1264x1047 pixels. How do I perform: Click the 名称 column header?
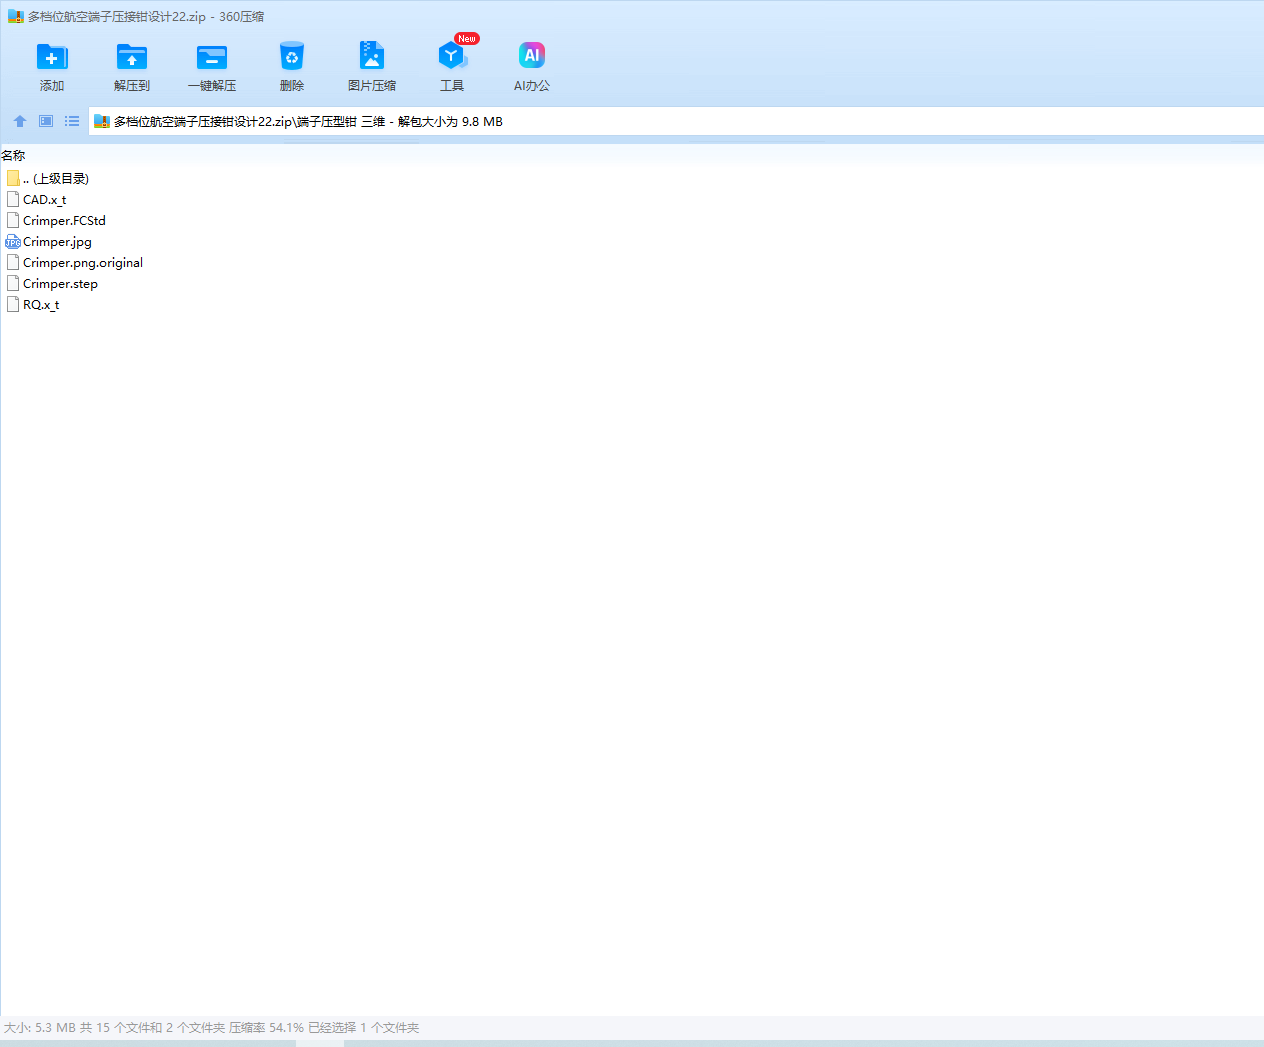tap(13, 155)
